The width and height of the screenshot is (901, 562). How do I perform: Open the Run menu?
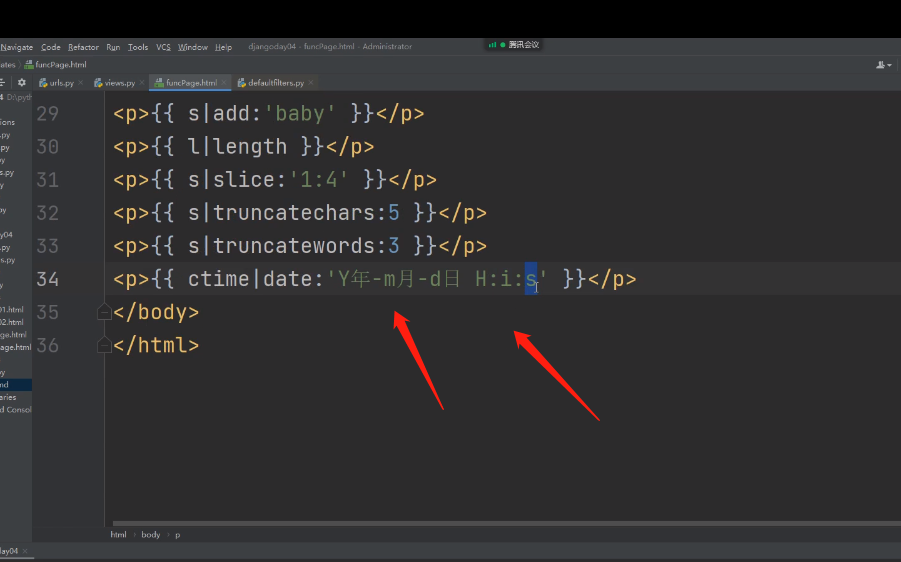pos(113,47)
